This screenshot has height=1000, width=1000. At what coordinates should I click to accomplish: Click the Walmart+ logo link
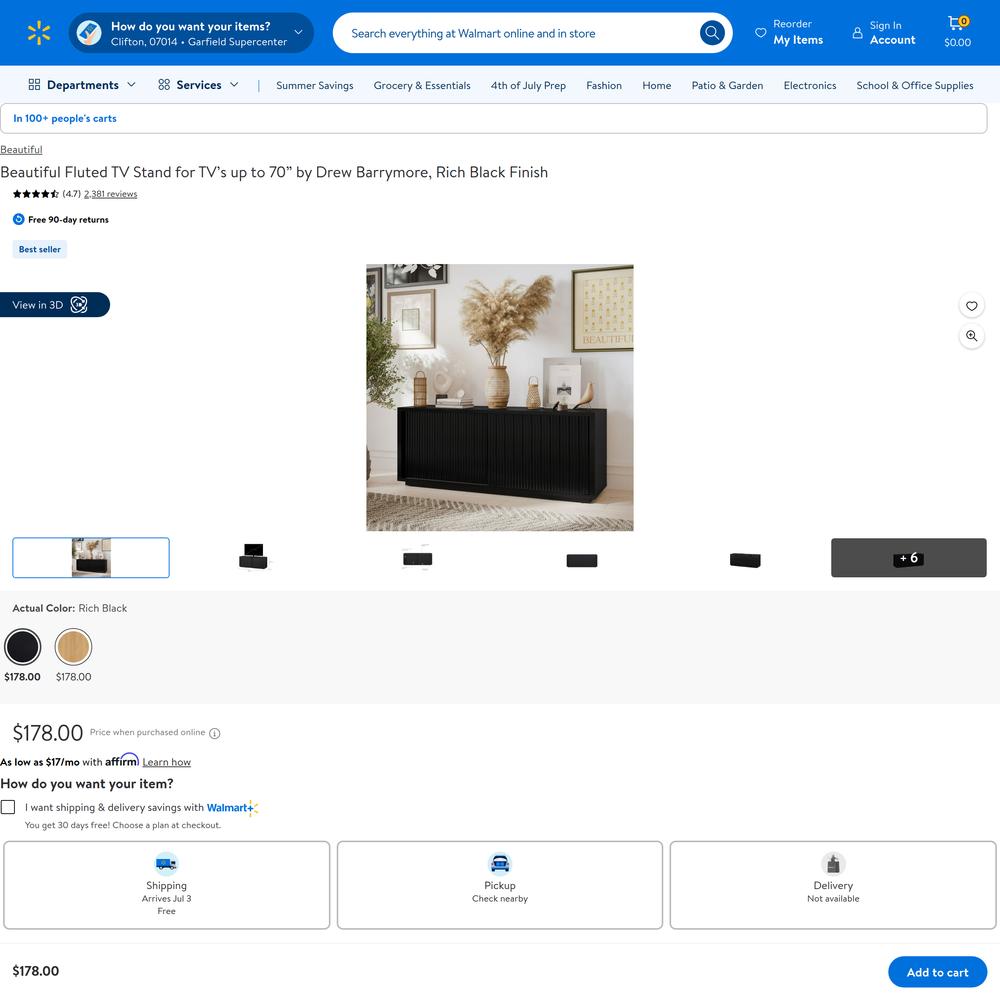click(232, 808)
